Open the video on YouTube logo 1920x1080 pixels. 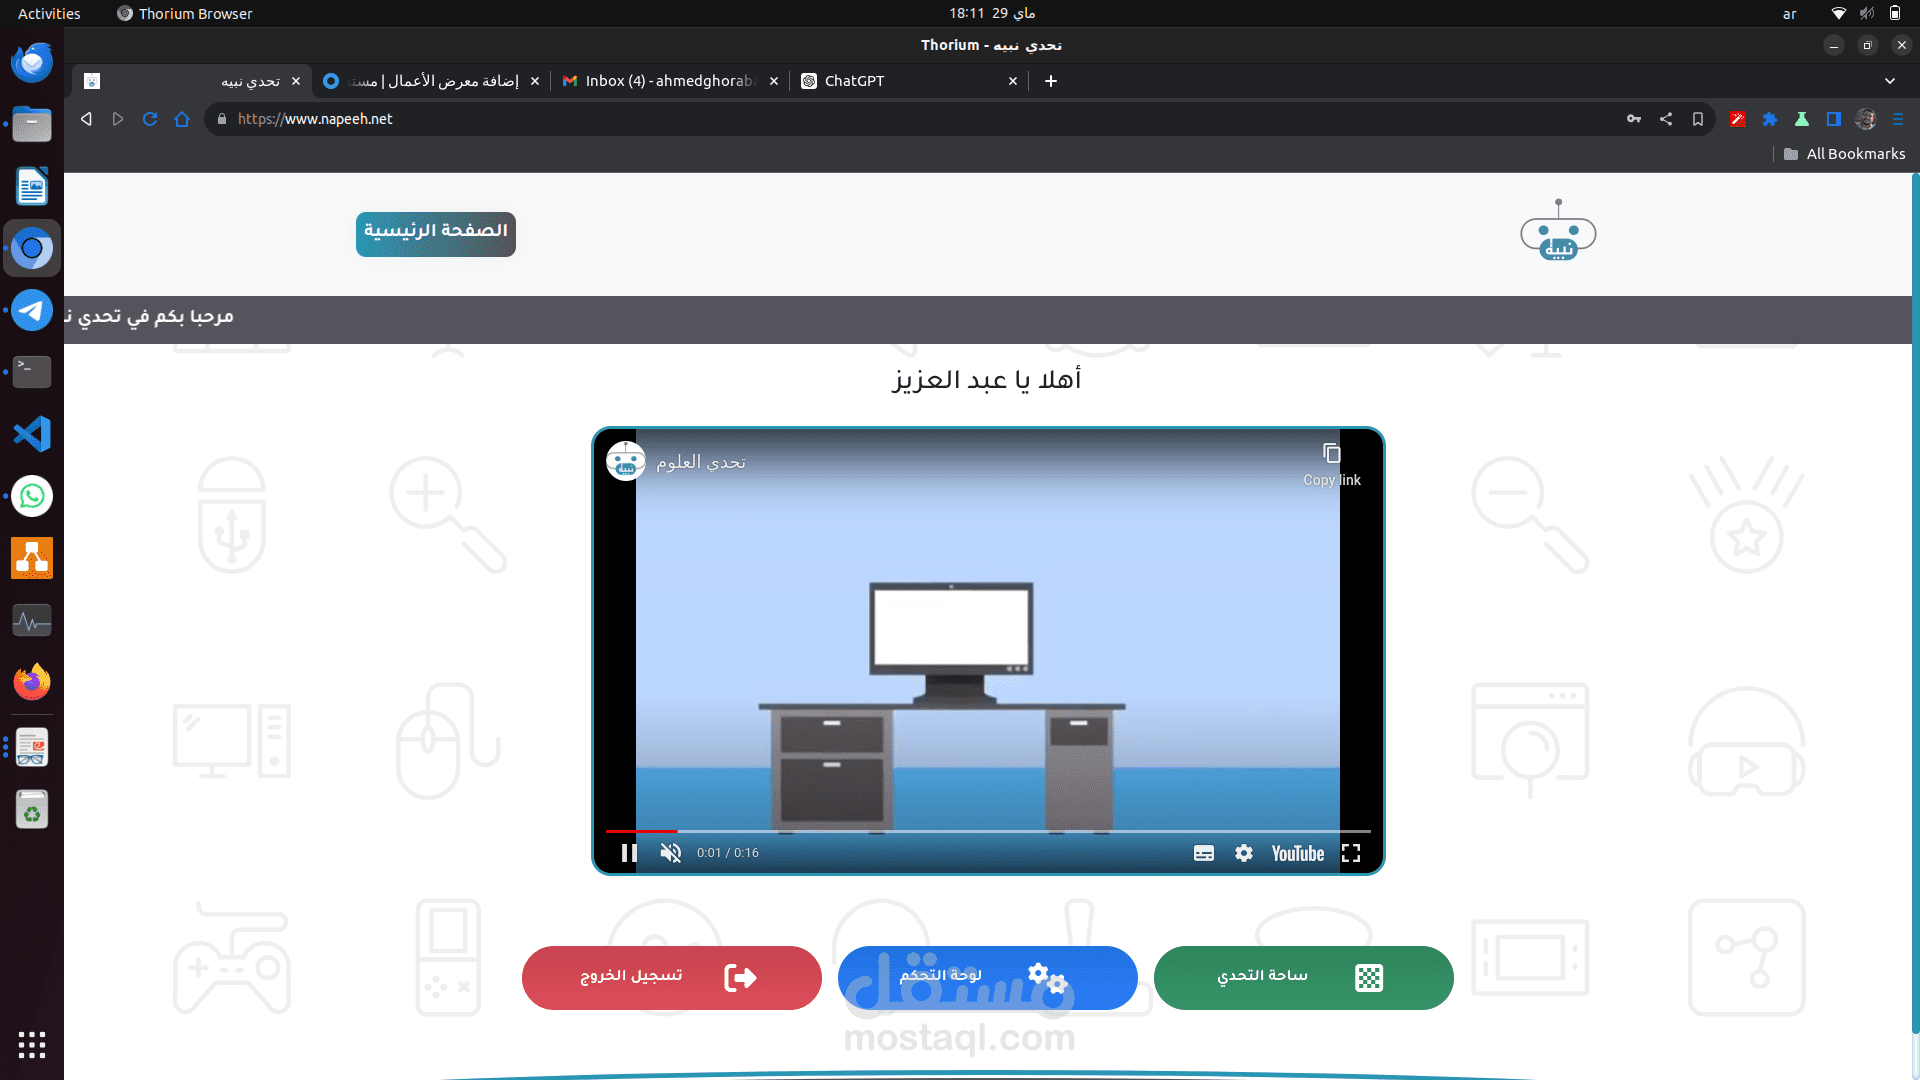coord(1298,853)
